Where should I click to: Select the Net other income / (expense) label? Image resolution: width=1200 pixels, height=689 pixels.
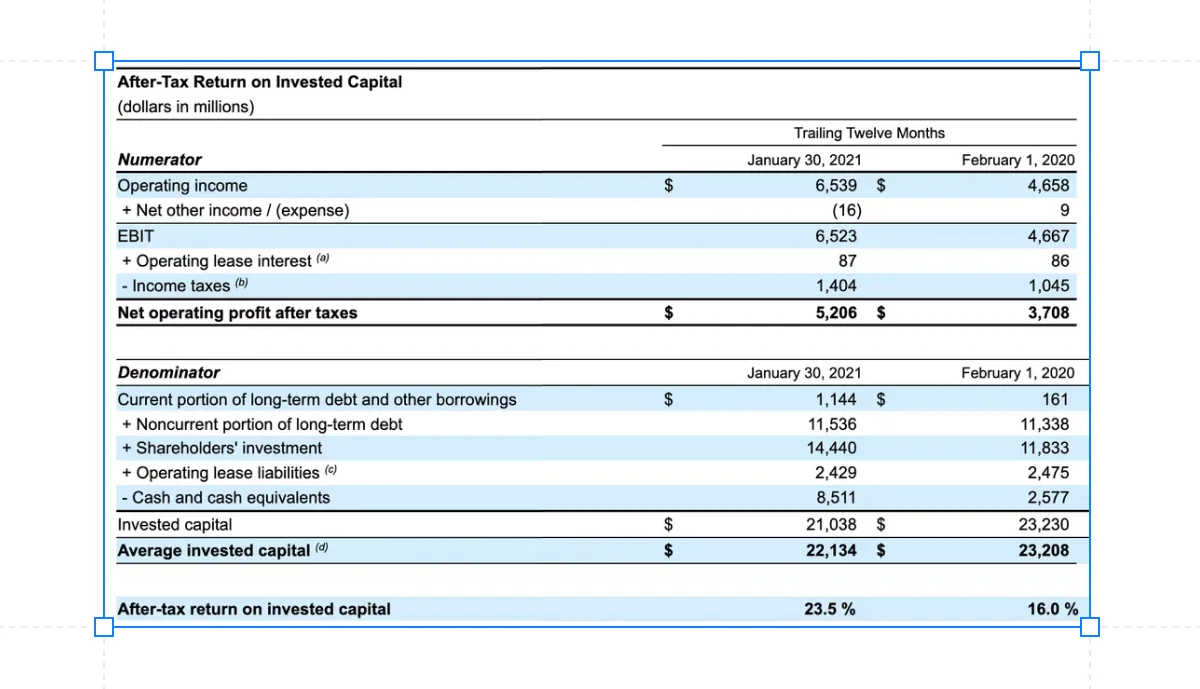point(236,210)
